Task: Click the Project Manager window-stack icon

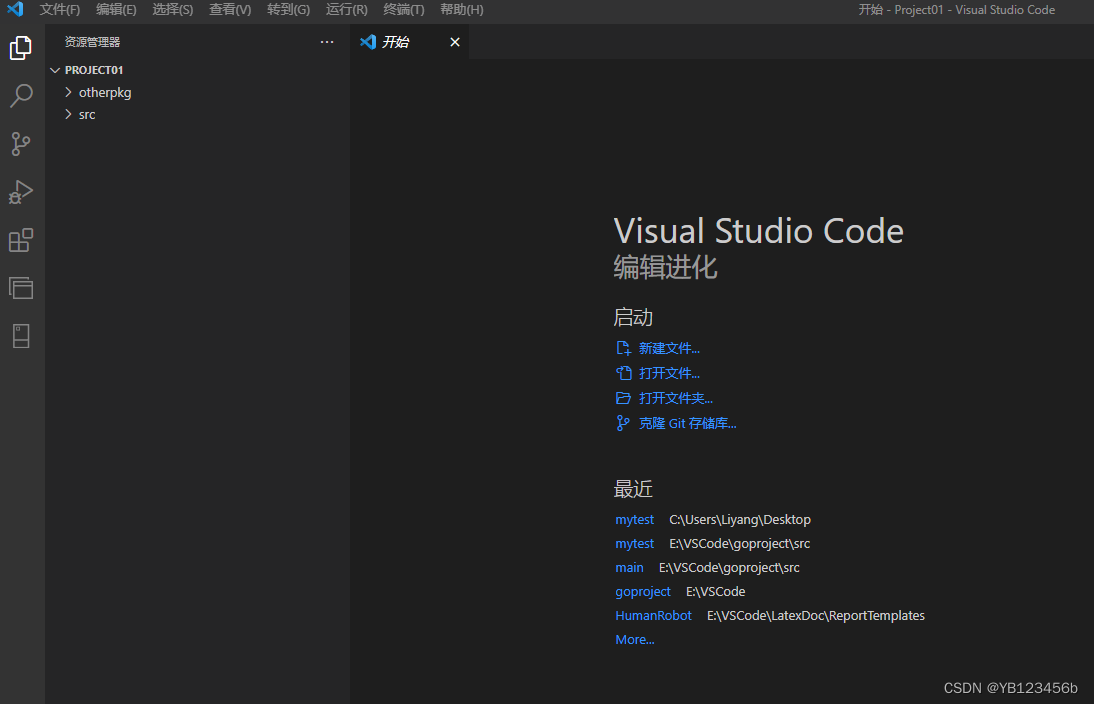Action: (21, 288)
